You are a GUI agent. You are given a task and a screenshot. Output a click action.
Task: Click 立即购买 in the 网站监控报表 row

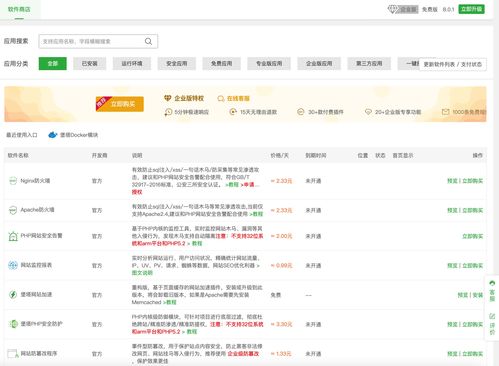(x=472, y=265)
